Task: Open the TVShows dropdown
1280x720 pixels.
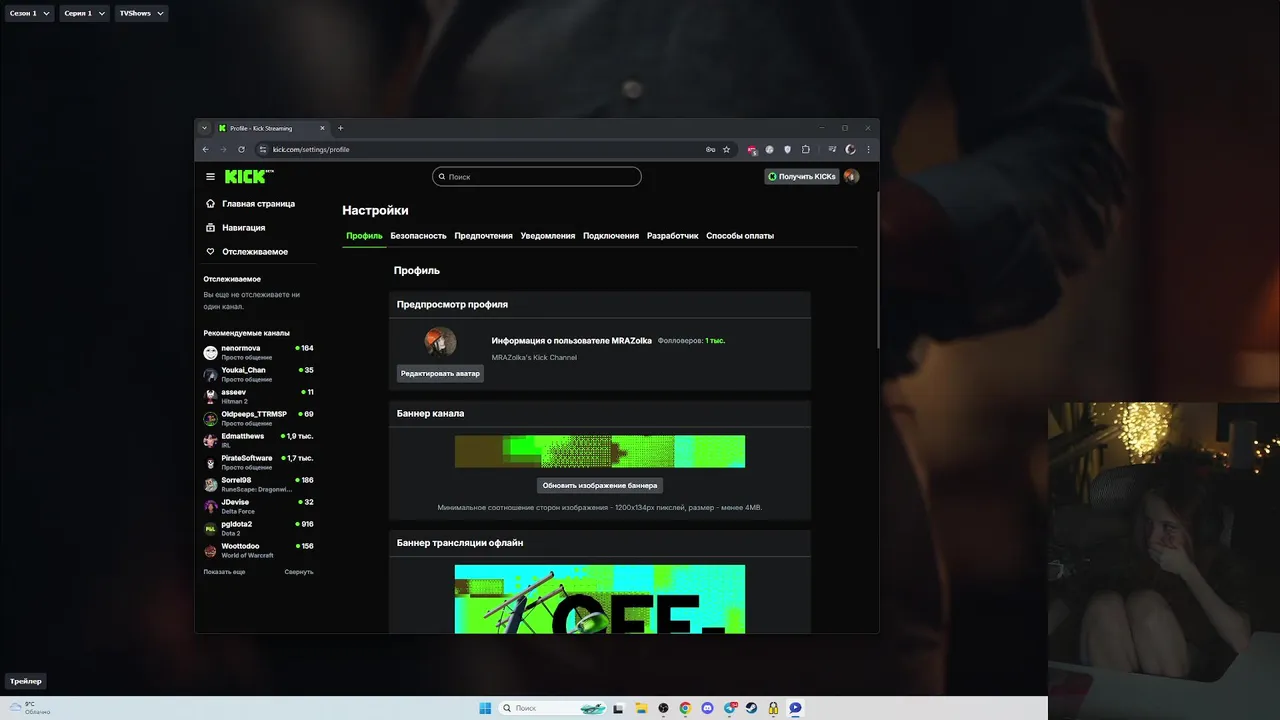Action: pos(140,14)
